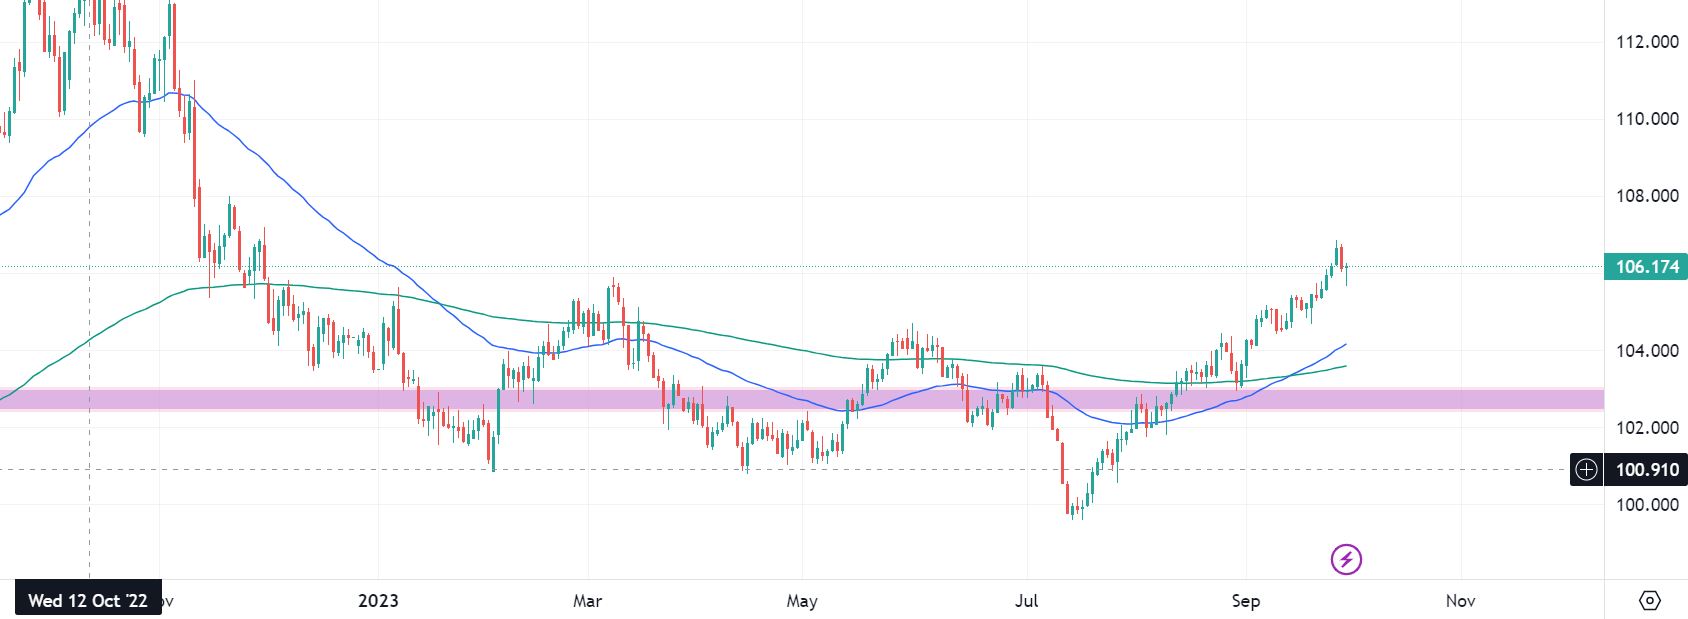Viewport: 1688px width, 619px height.
Task: Click the 104.000 price scale label
Action: click(1647, 351)
